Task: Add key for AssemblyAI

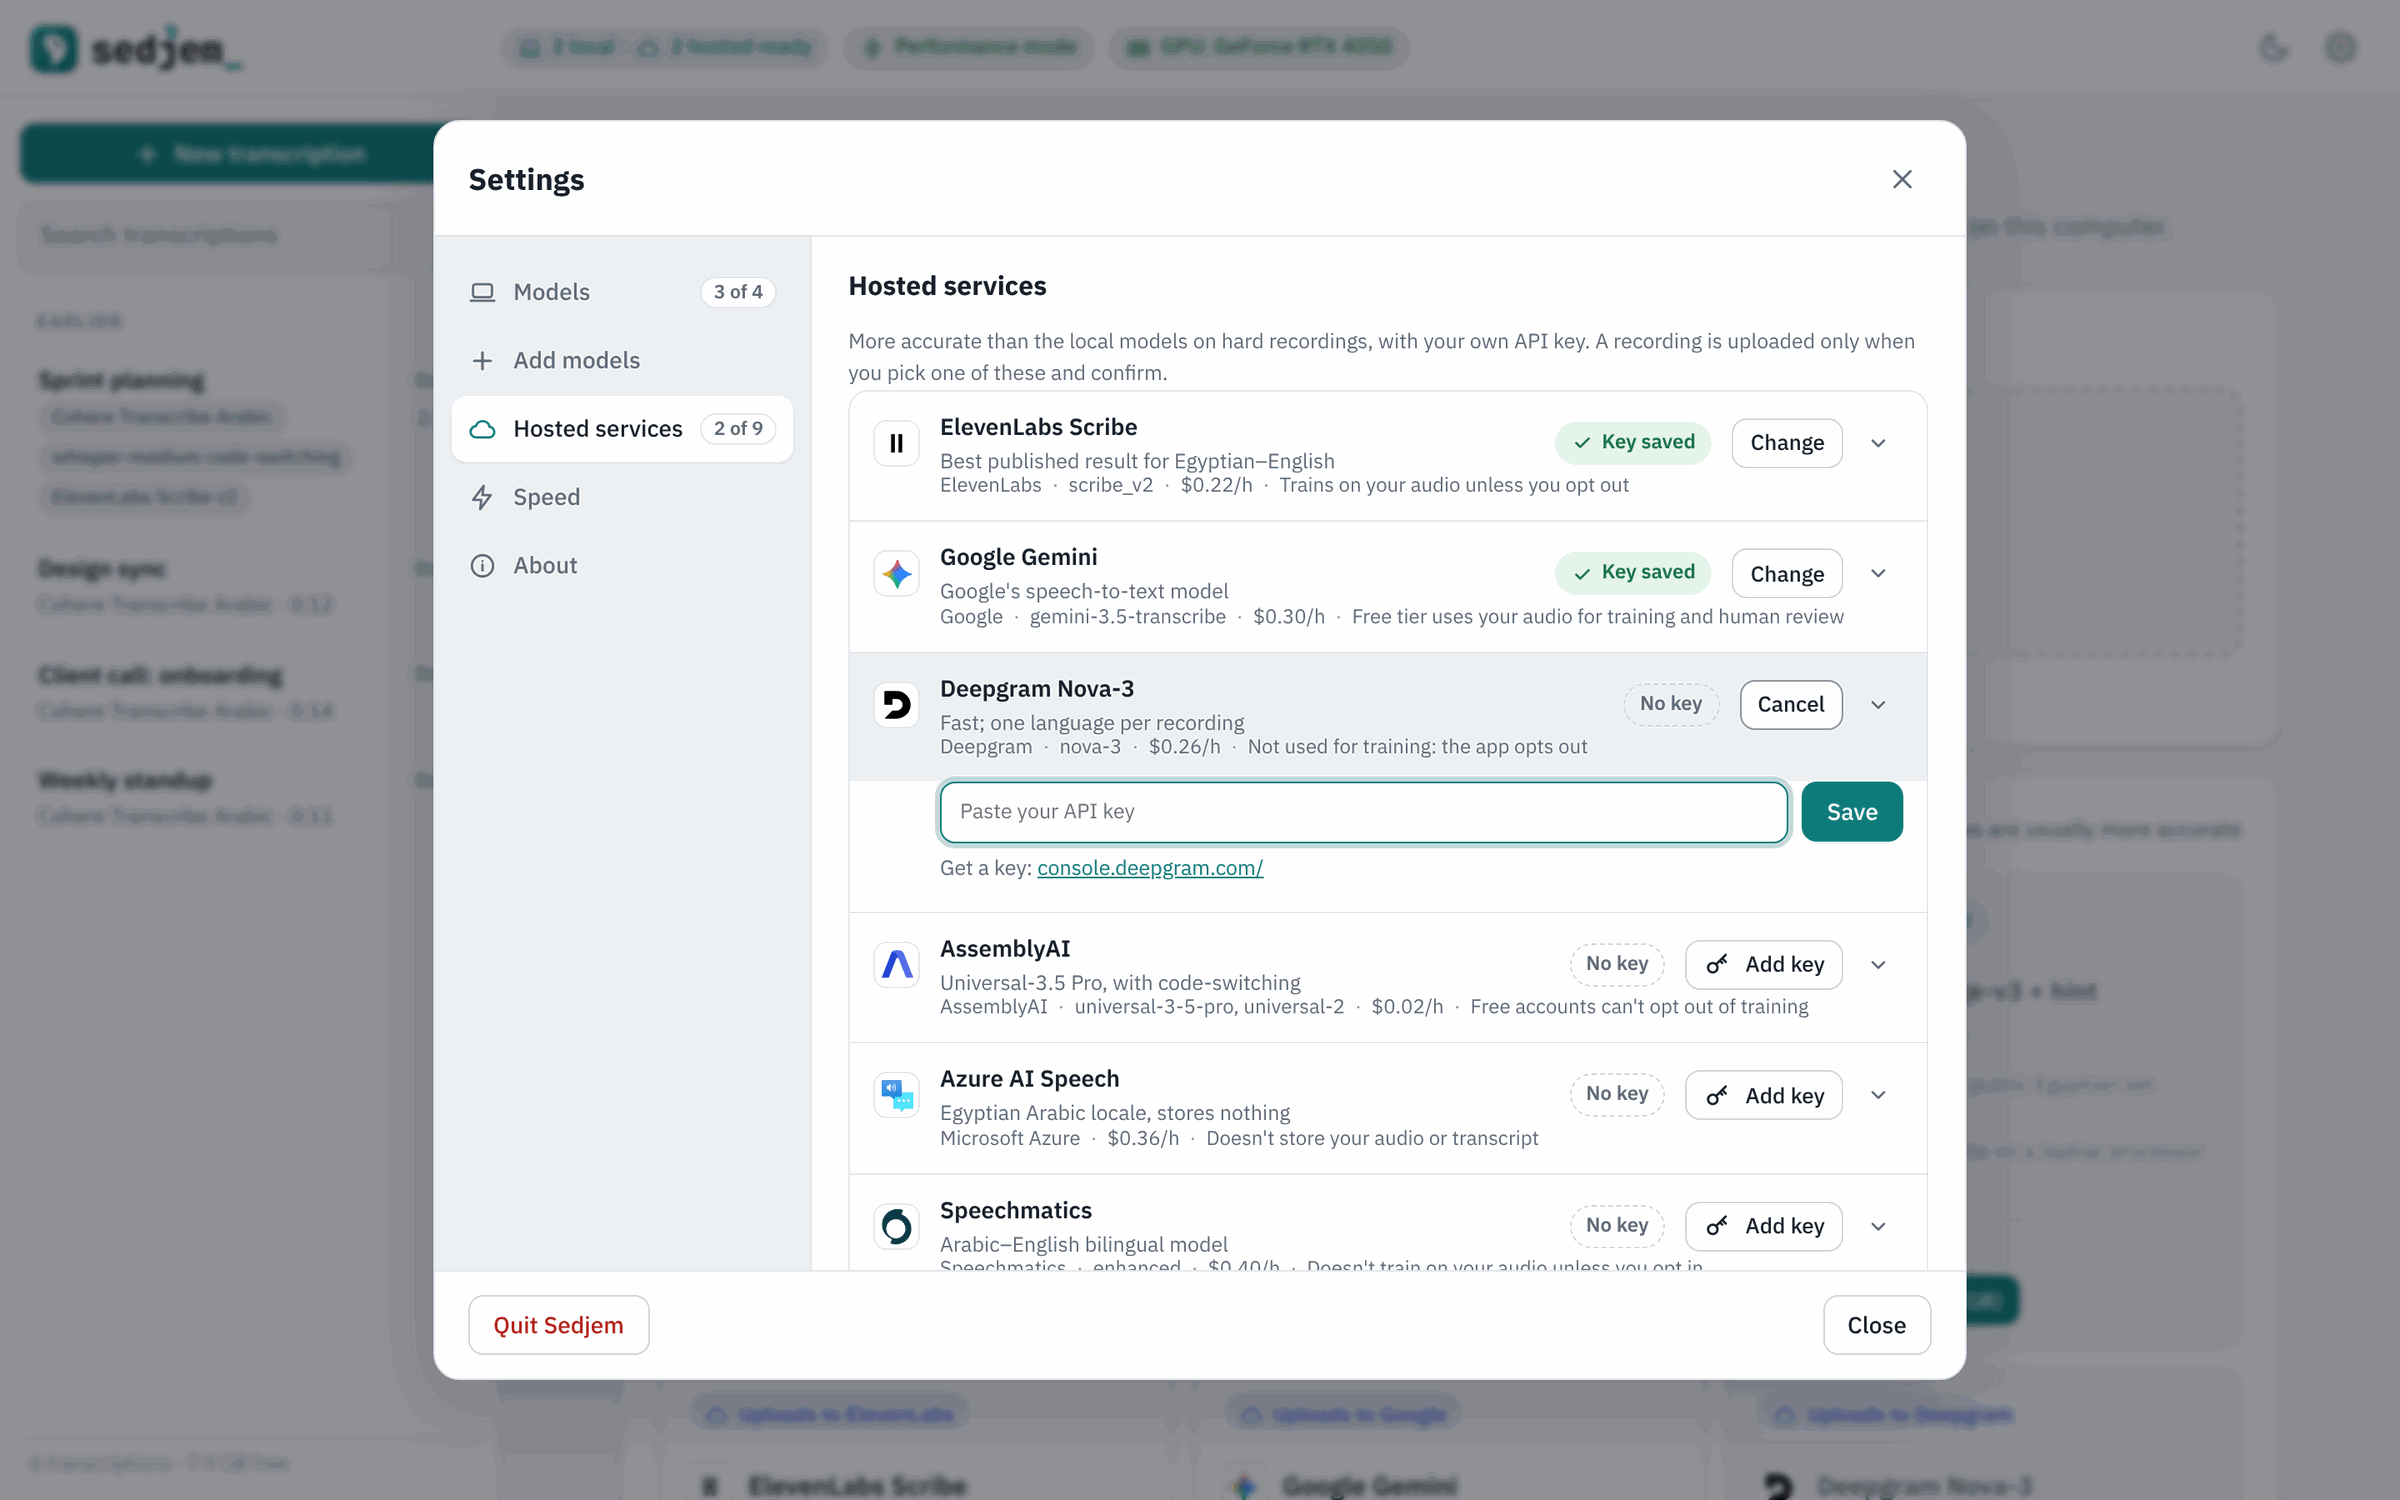Action: (x=1764, y=965)
